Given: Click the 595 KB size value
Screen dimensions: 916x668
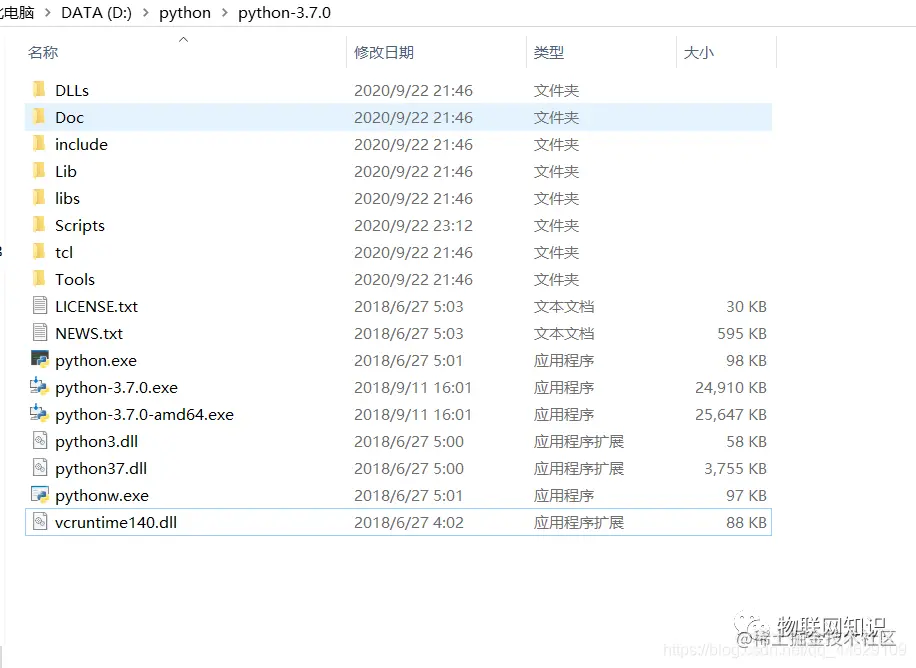Looking at the screenshot, I should click(741, 333).
